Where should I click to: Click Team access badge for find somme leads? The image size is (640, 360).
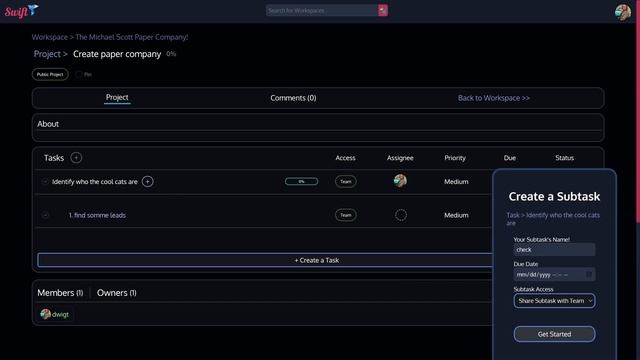click(346, 215)
